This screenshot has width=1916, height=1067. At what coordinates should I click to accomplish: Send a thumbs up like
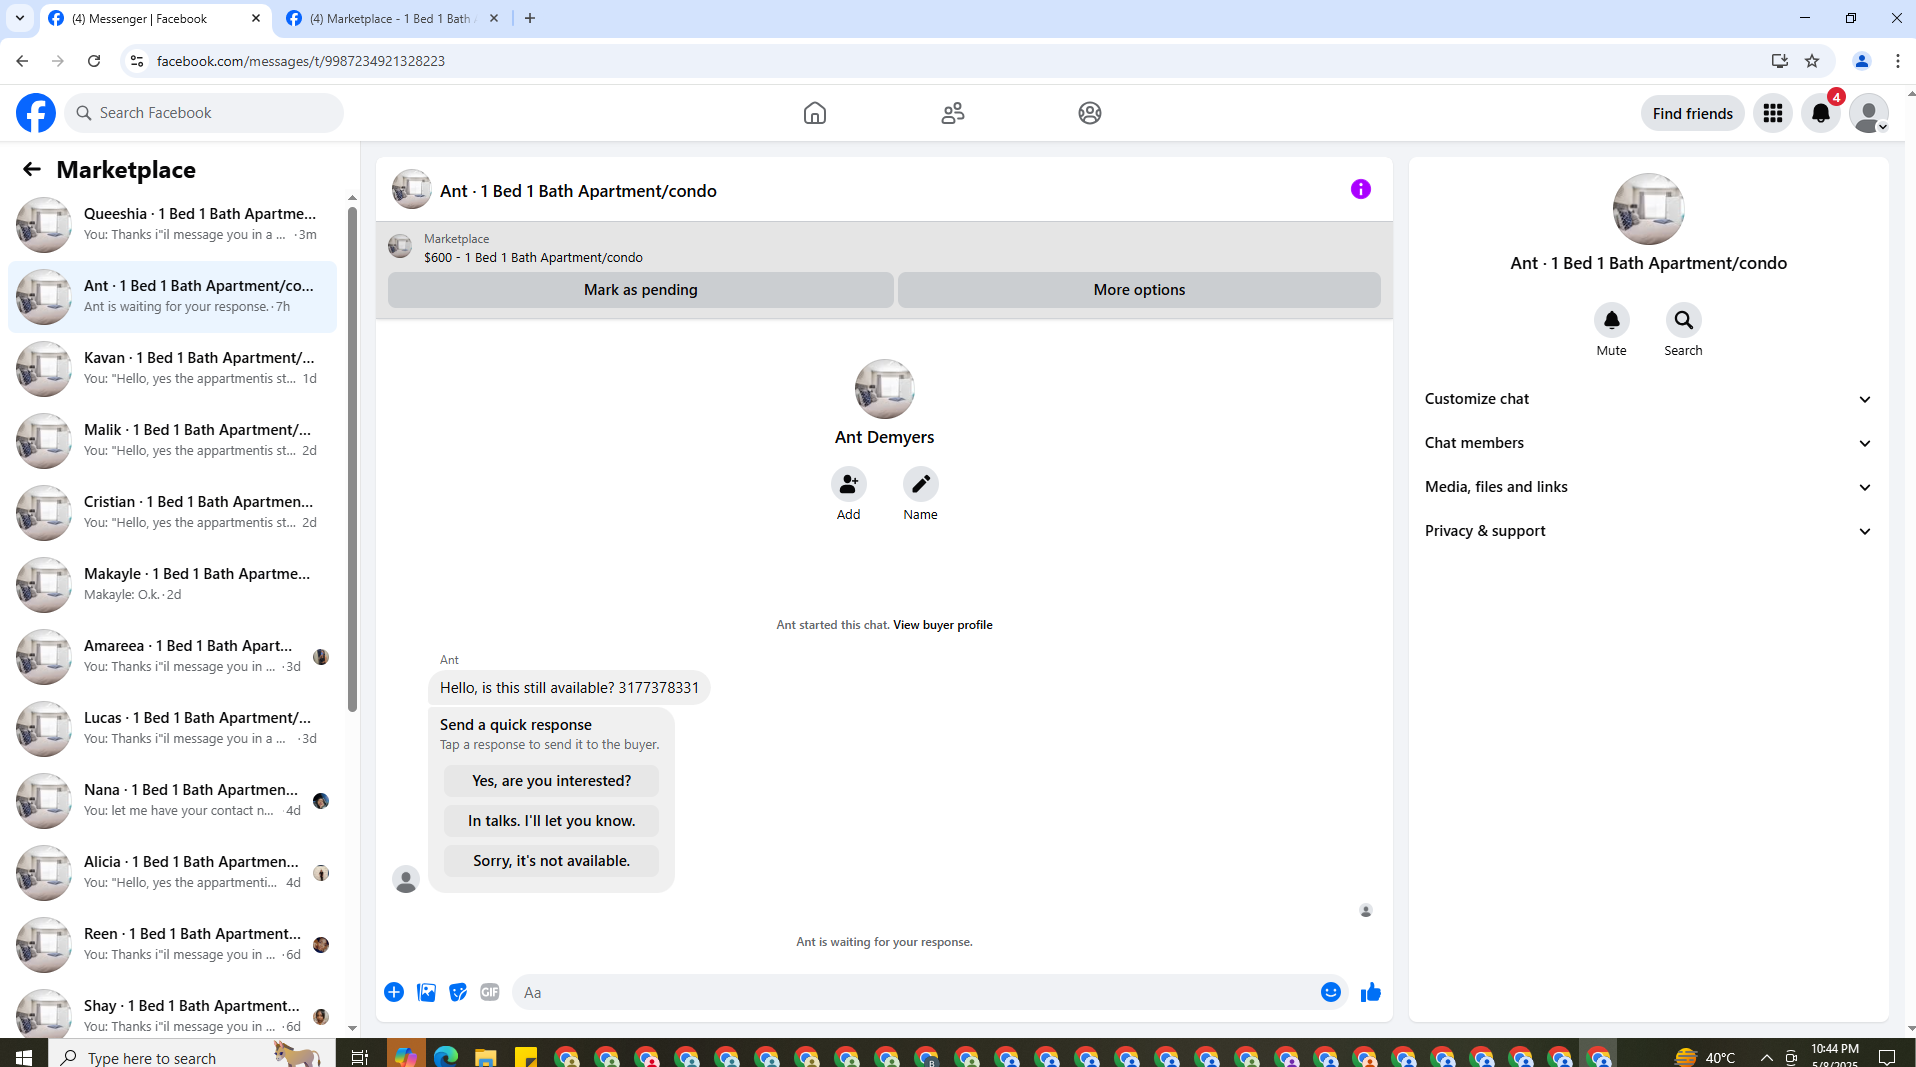point(1371,992)
